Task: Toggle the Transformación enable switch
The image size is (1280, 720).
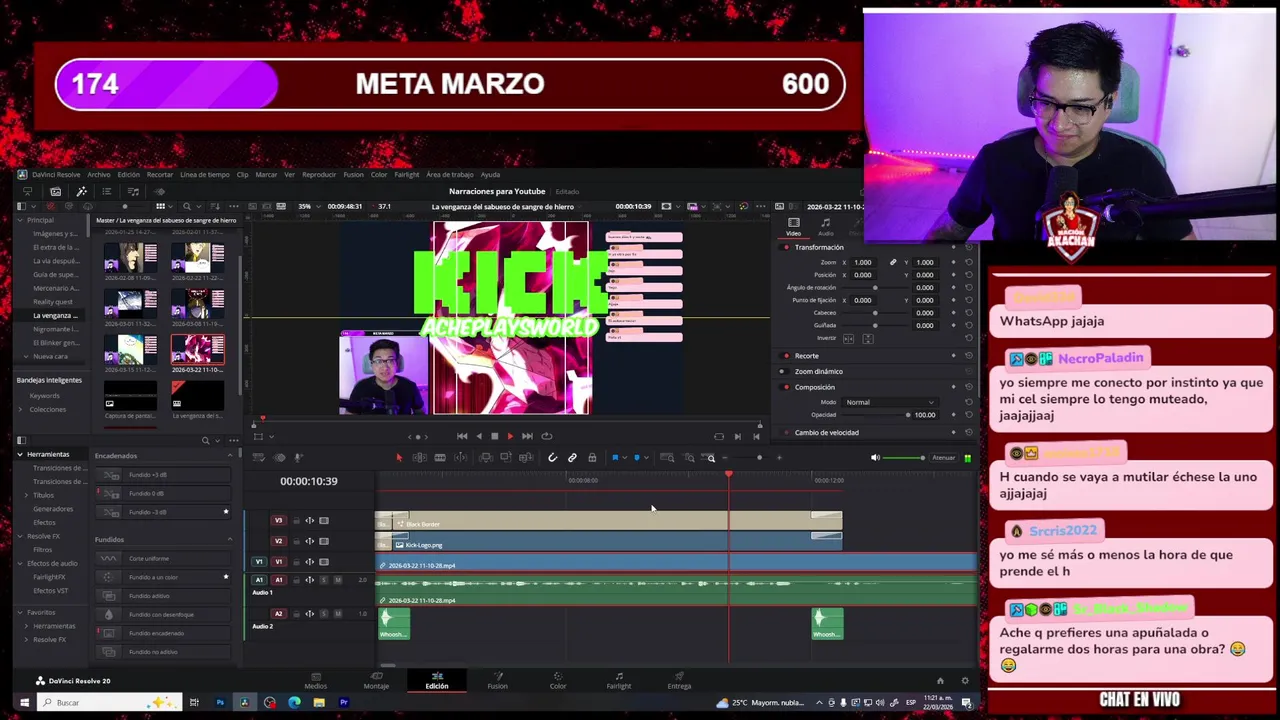Action: (786, 247)
